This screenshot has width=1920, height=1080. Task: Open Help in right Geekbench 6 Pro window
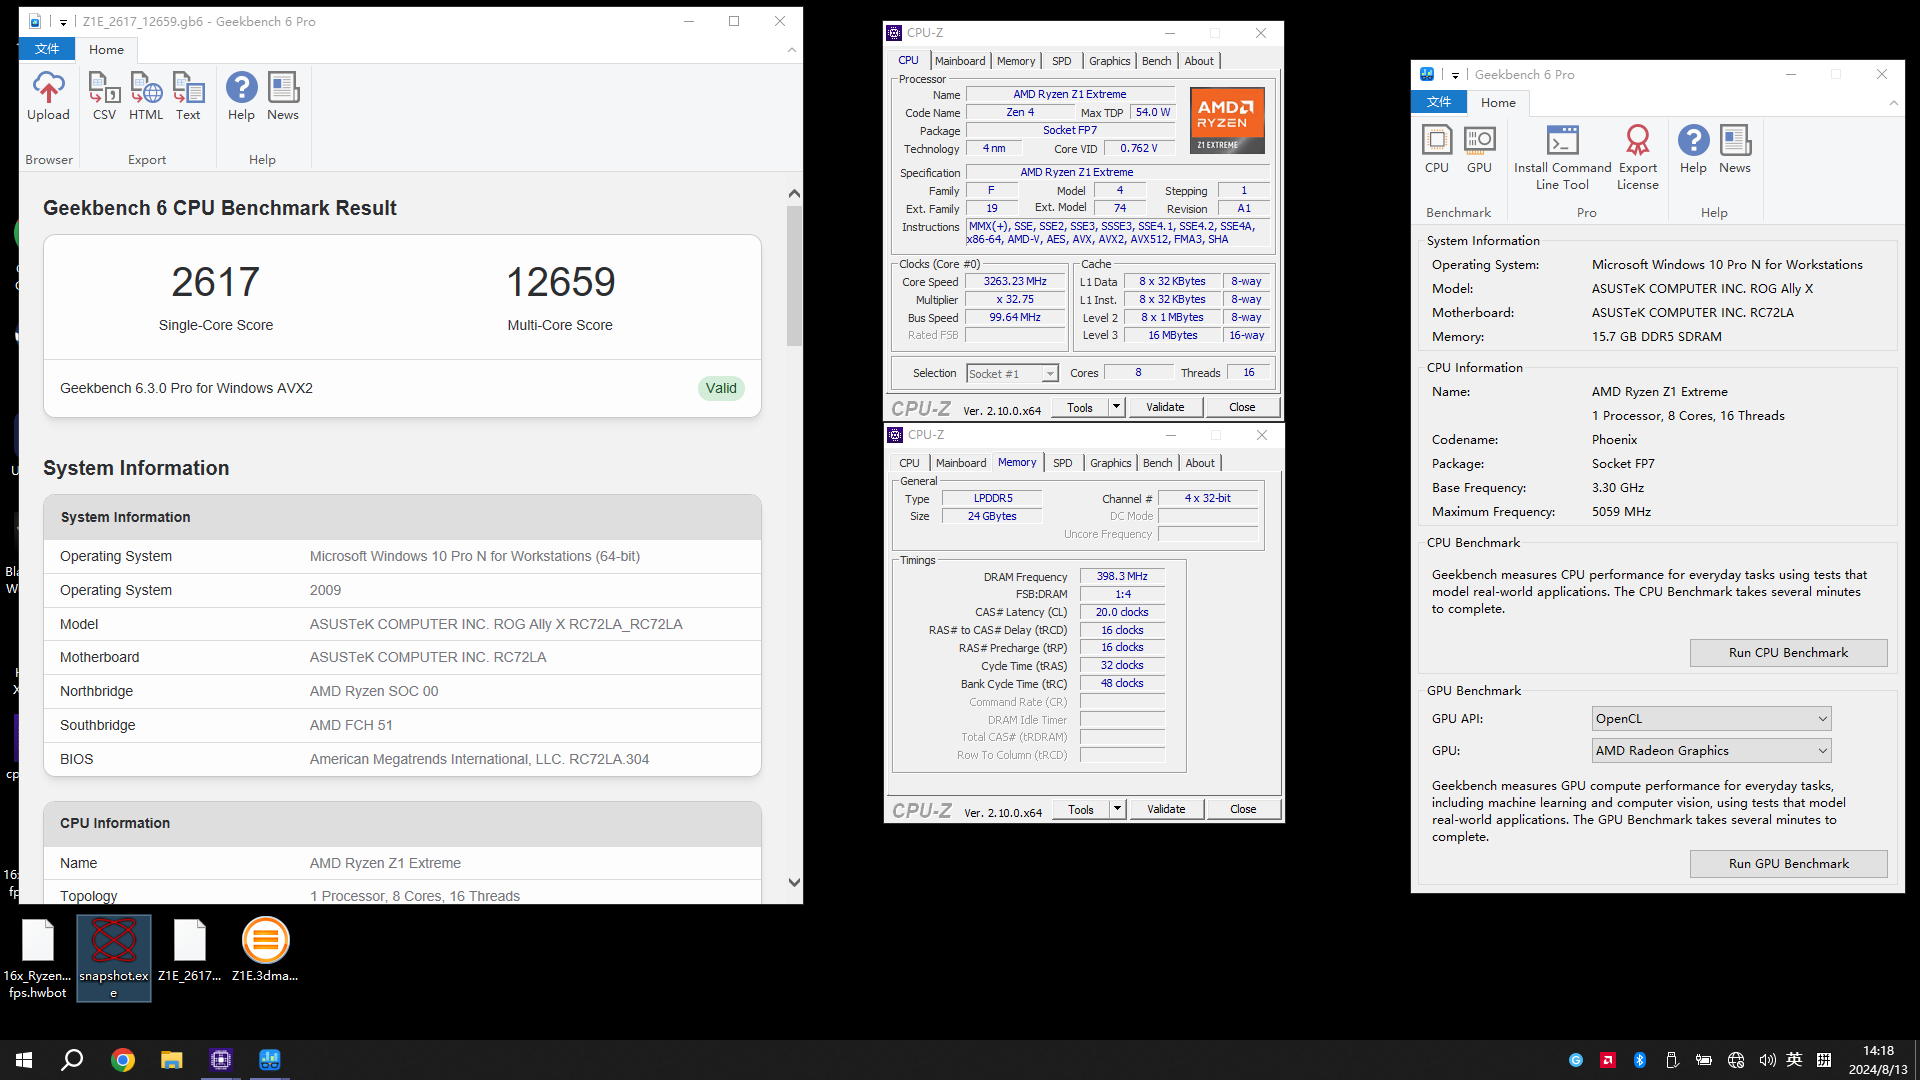[1693, 150]
